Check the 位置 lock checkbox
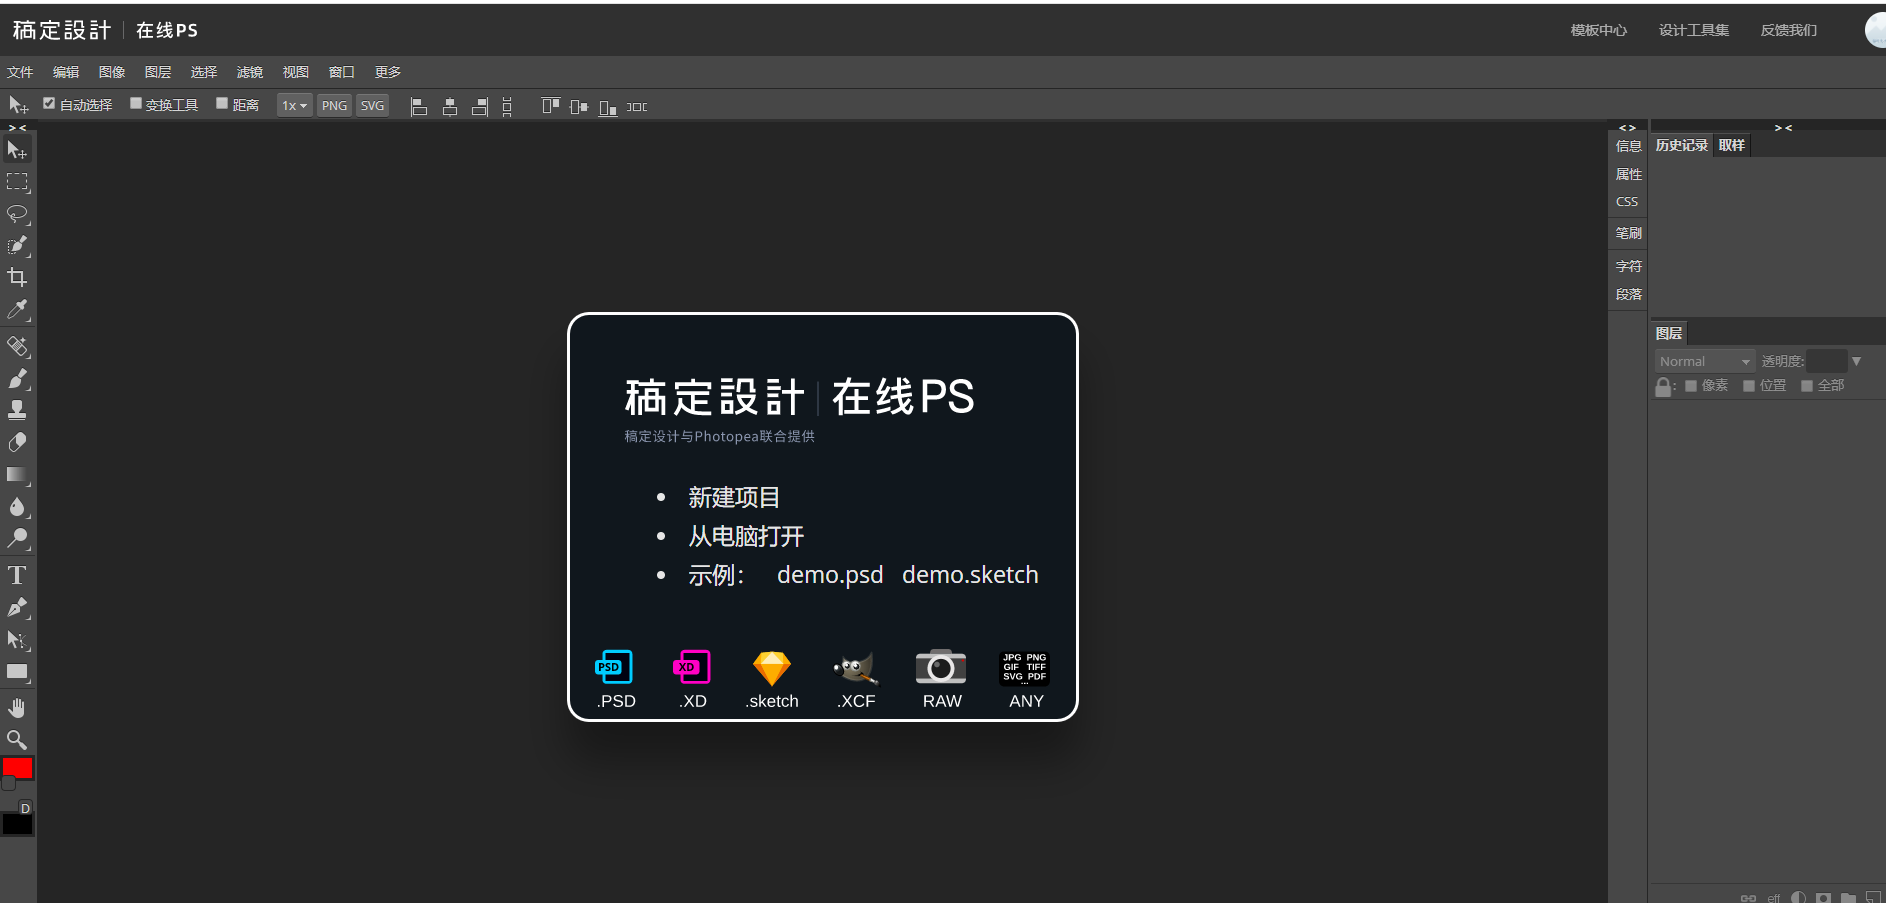Viewport: 1886px width, 903px height. 1749,386
